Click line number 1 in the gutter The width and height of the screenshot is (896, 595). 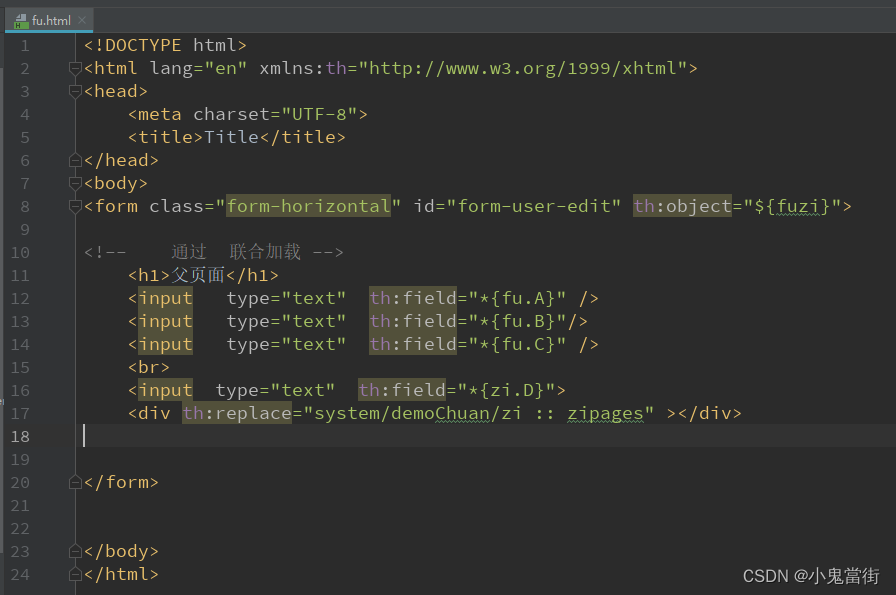(25, 46)
